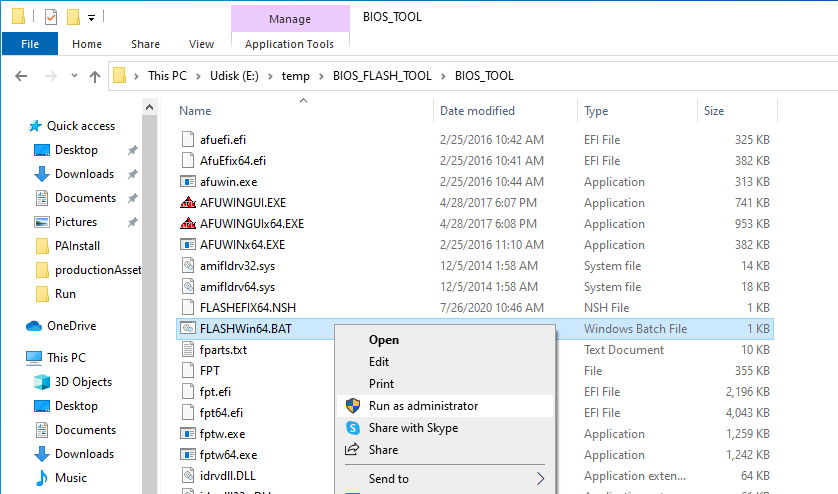
Task: Sort by the Date modified column header
Action: point(477,111)
